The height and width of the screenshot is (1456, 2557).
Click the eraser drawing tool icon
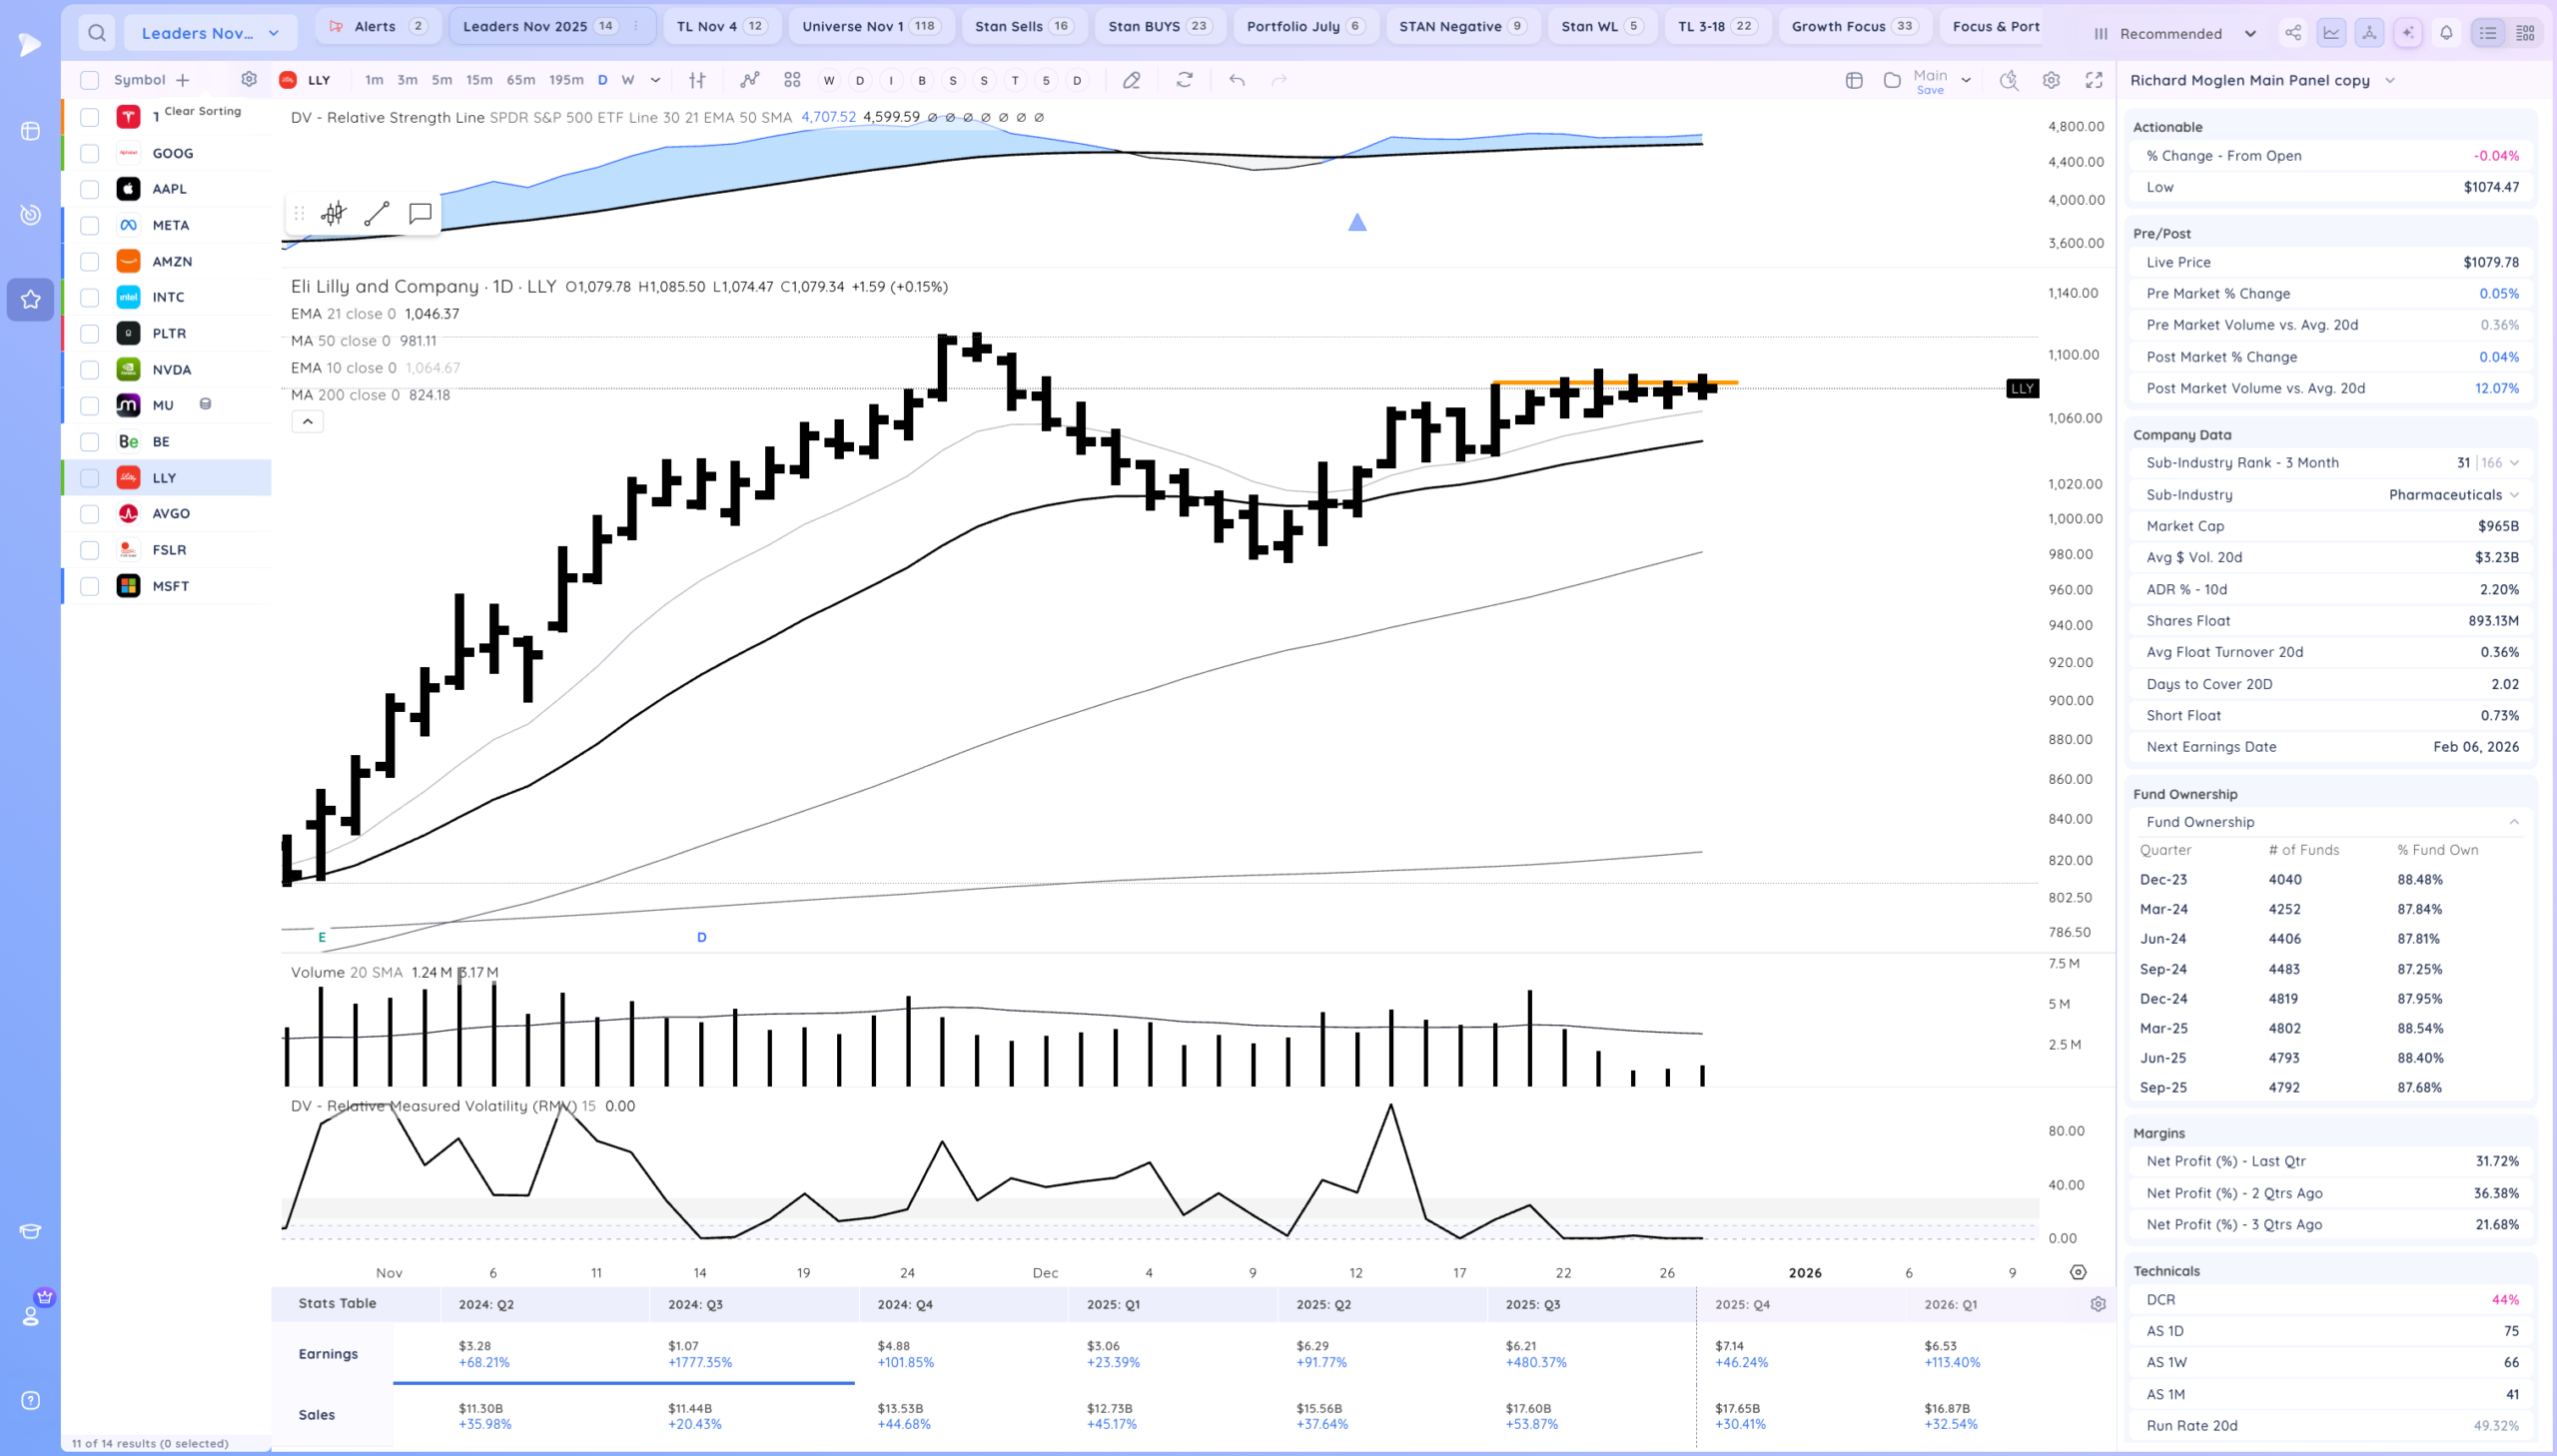coord(1131,80)
